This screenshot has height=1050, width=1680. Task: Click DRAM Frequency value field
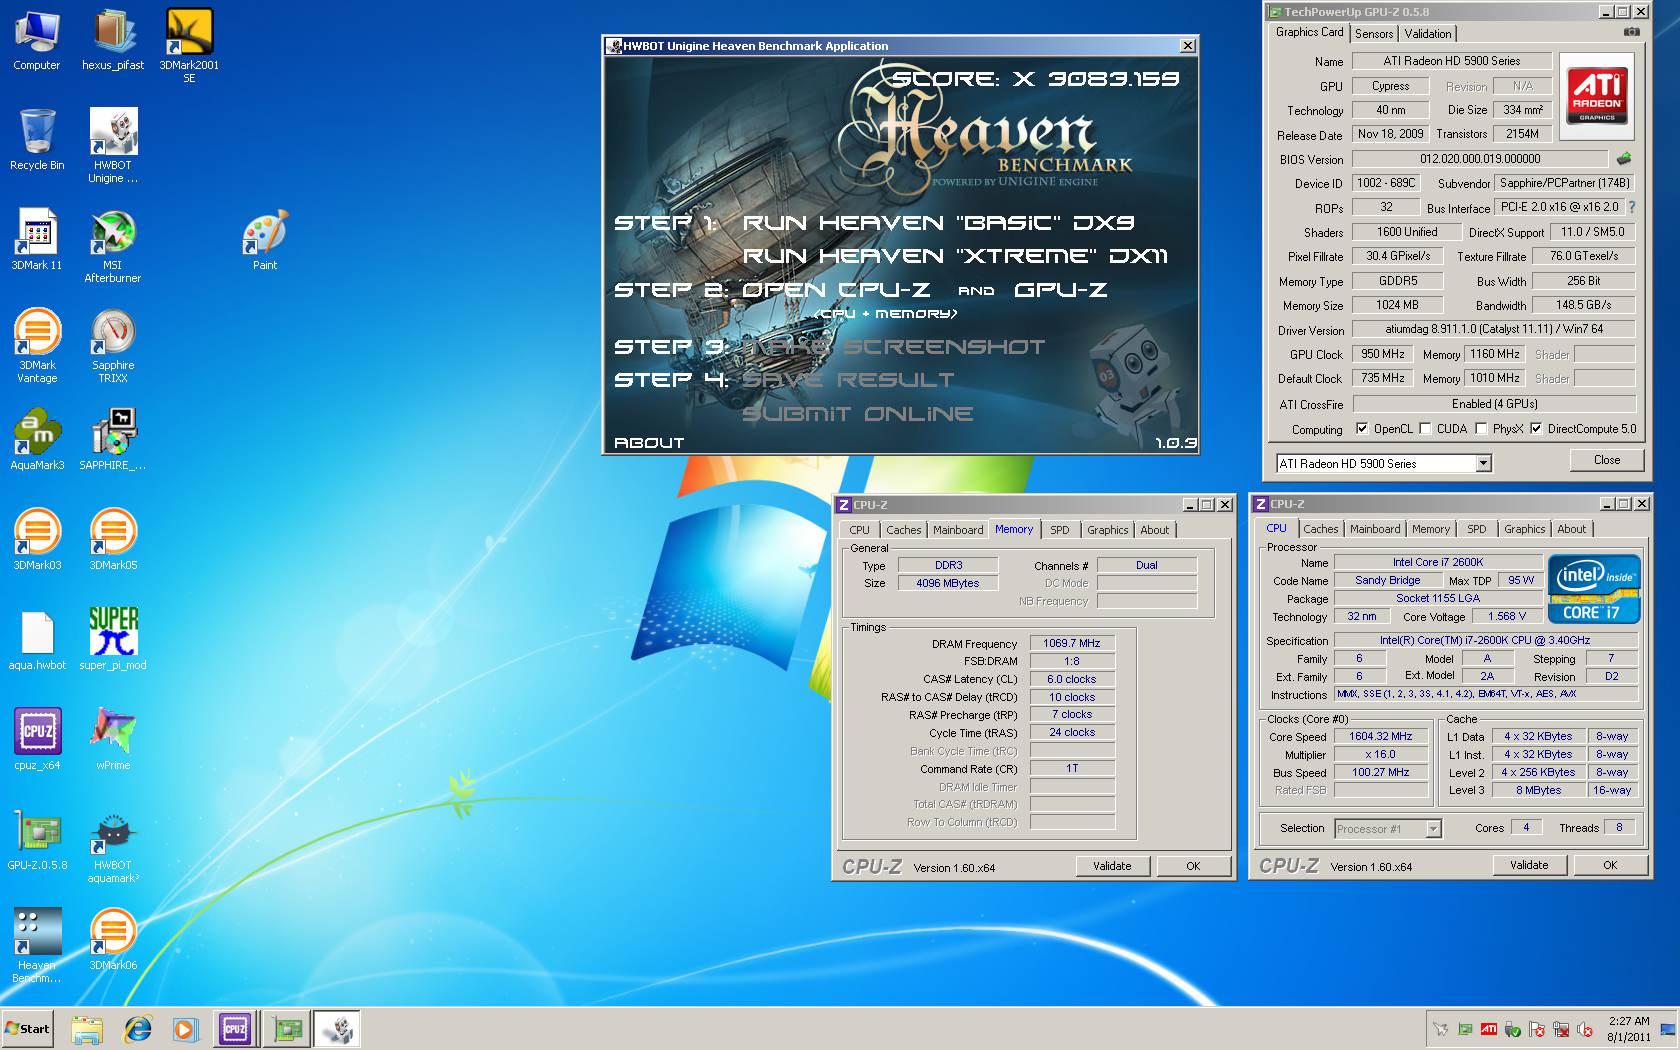click(1072, 643)
